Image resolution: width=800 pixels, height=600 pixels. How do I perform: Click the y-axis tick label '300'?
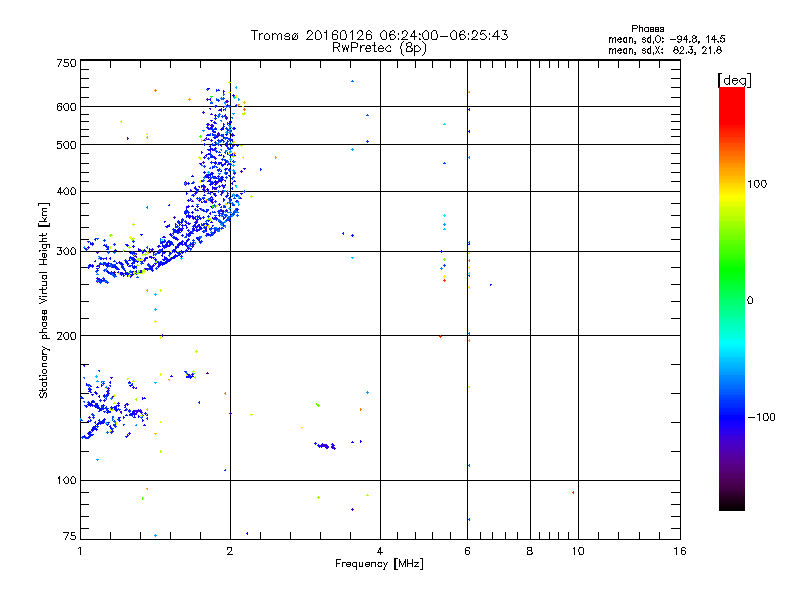[x=66, y=252]
